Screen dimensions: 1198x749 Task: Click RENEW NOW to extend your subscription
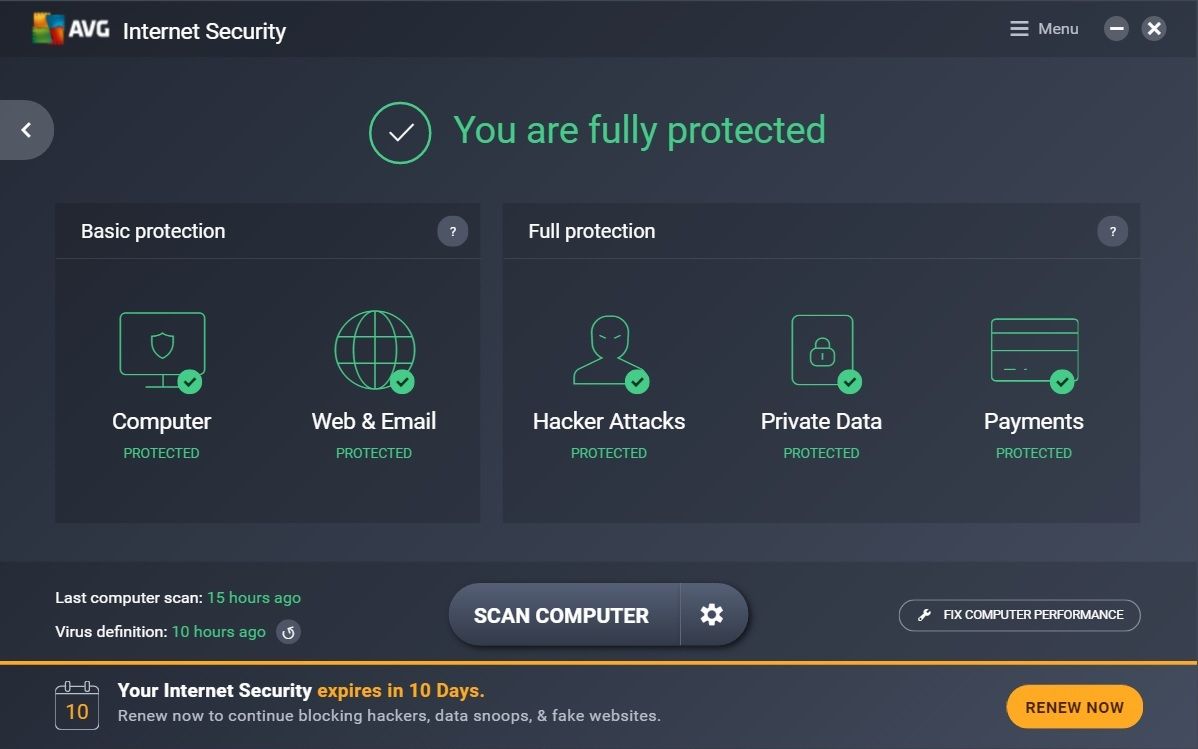coord(1074,706)
